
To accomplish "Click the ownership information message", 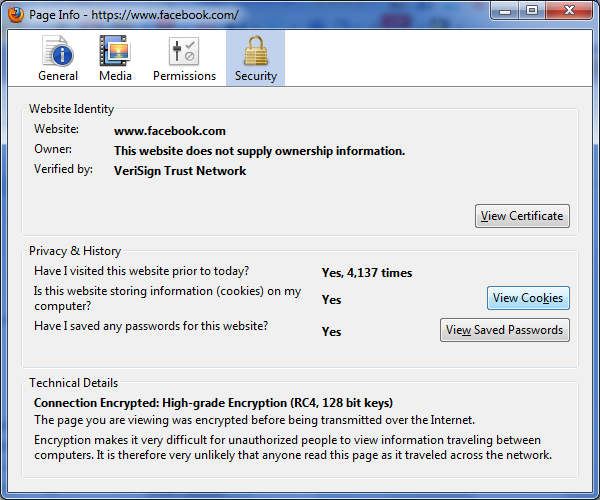I will coord(259,151).
